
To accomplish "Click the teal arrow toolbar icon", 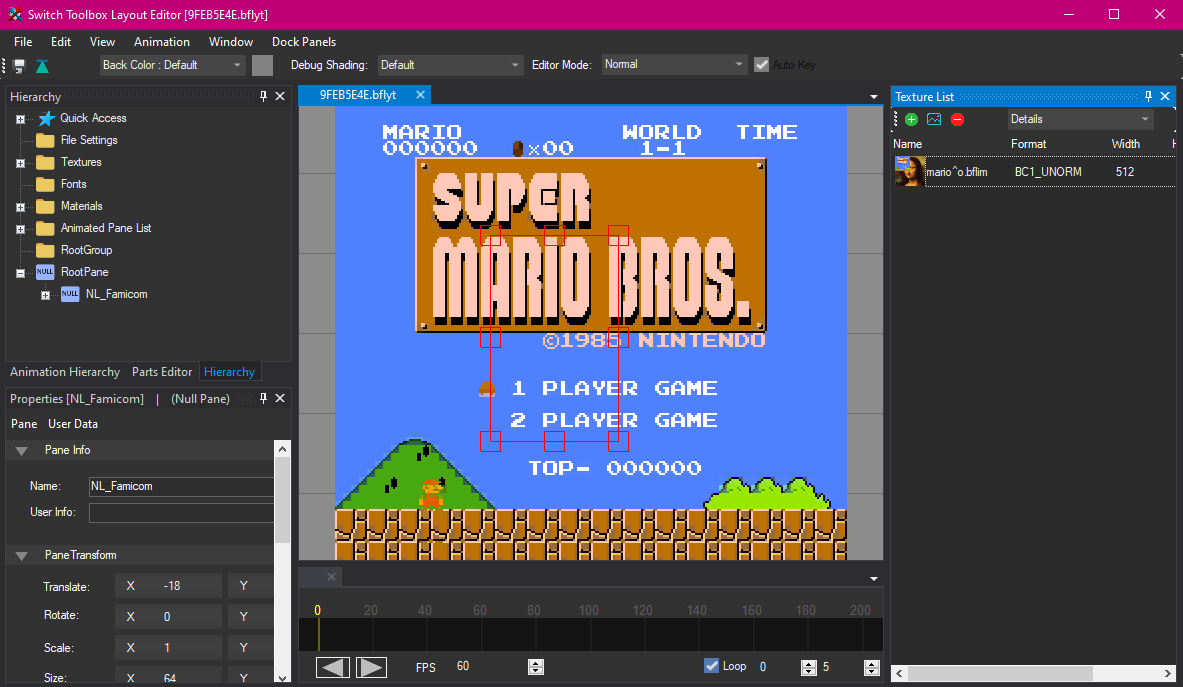I will pyautogui.click(x=42, y=66).
